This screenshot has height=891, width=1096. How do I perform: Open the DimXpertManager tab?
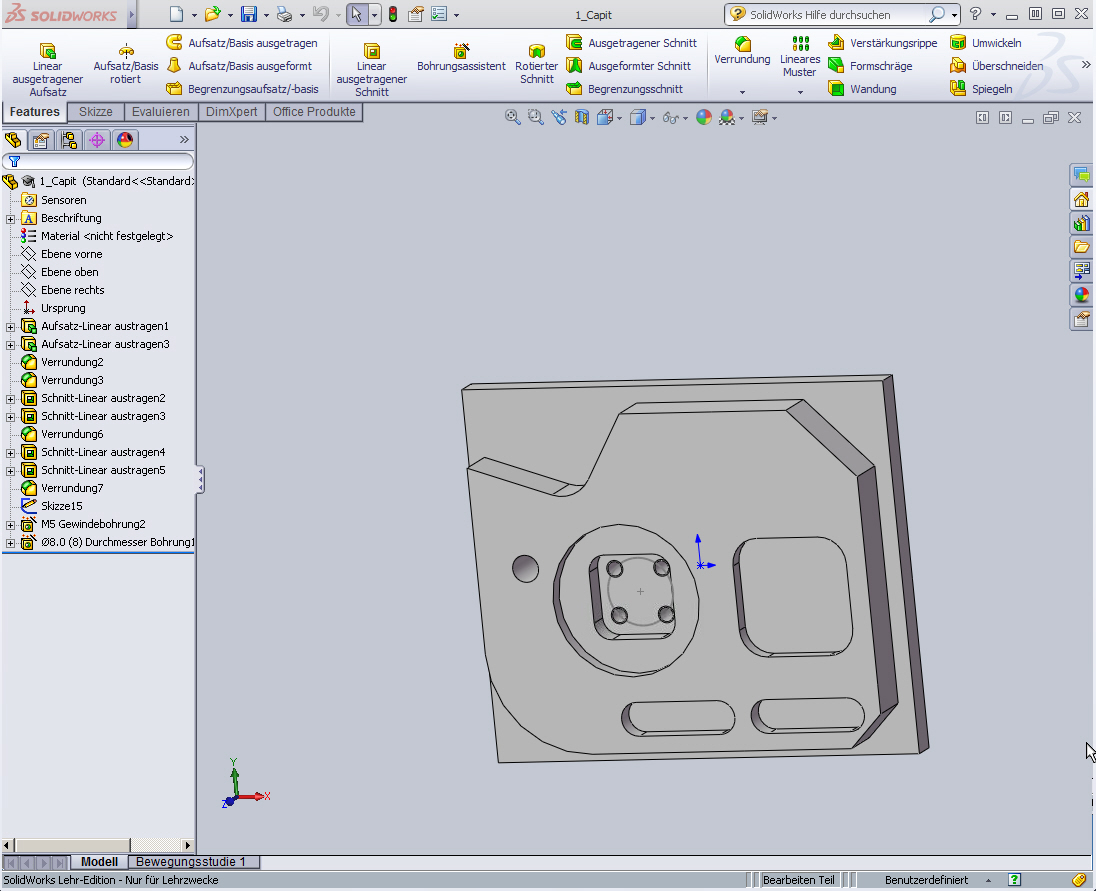96,140
